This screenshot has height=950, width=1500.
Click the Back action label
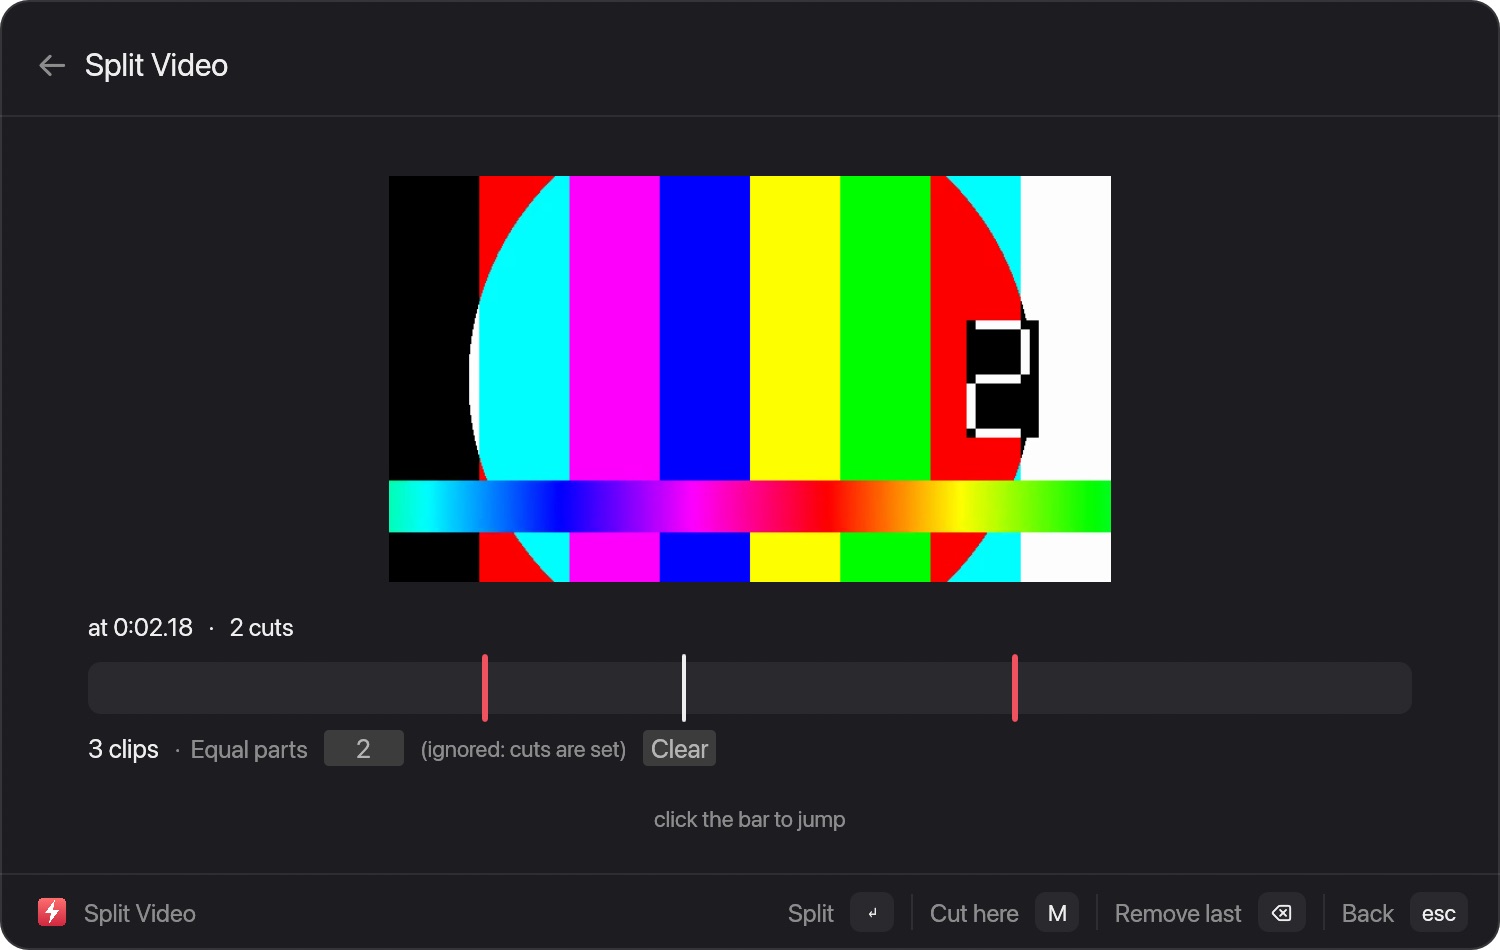click(1367, 914)
